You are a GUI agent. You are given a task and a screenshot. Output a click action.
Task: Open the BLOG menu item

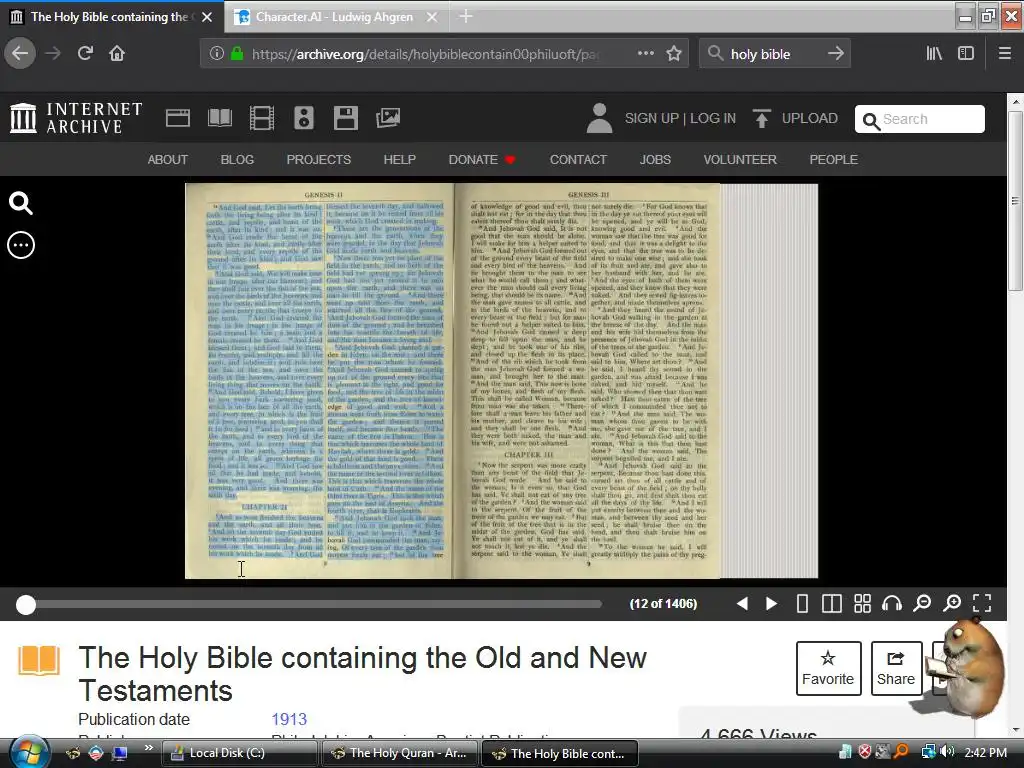click(x=237, y=159)
